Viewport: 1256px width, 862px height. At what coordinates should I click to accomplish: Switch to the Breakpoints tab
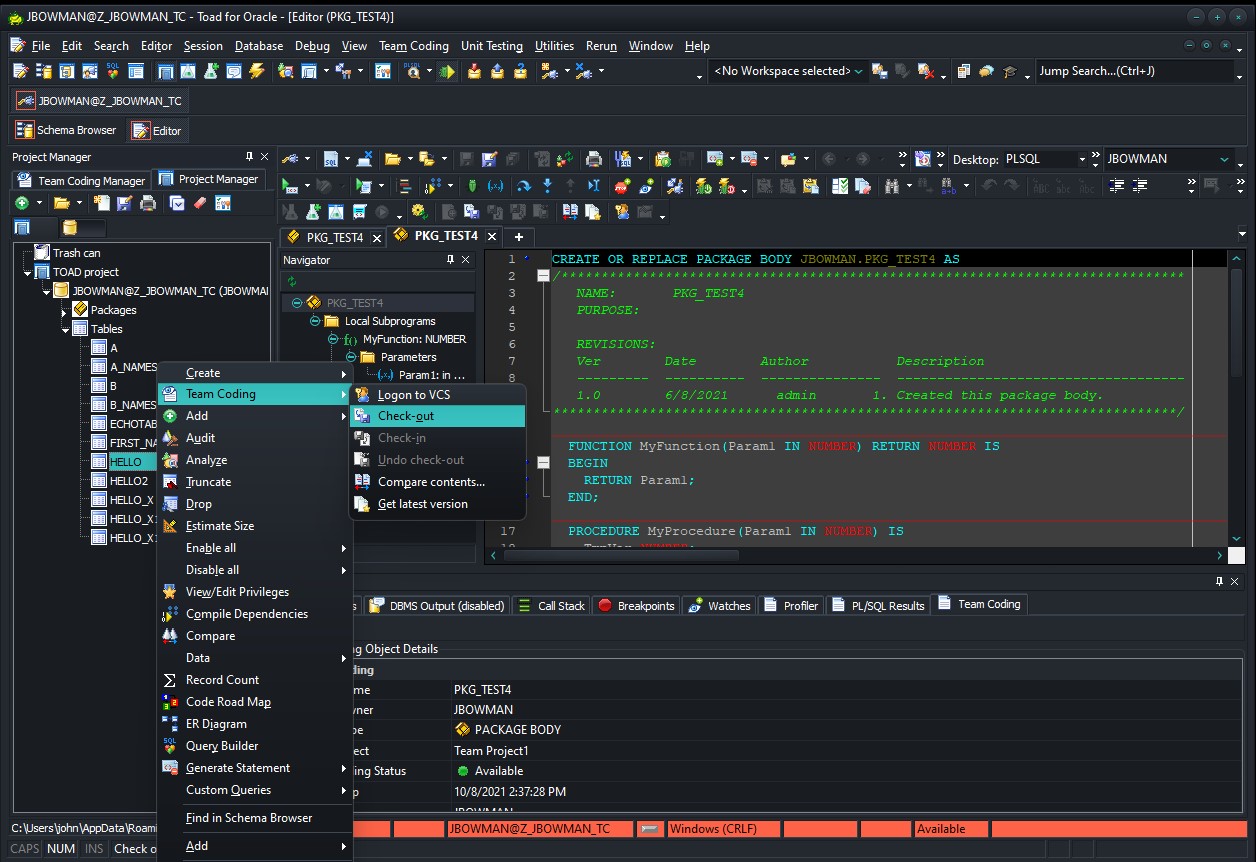636,605
